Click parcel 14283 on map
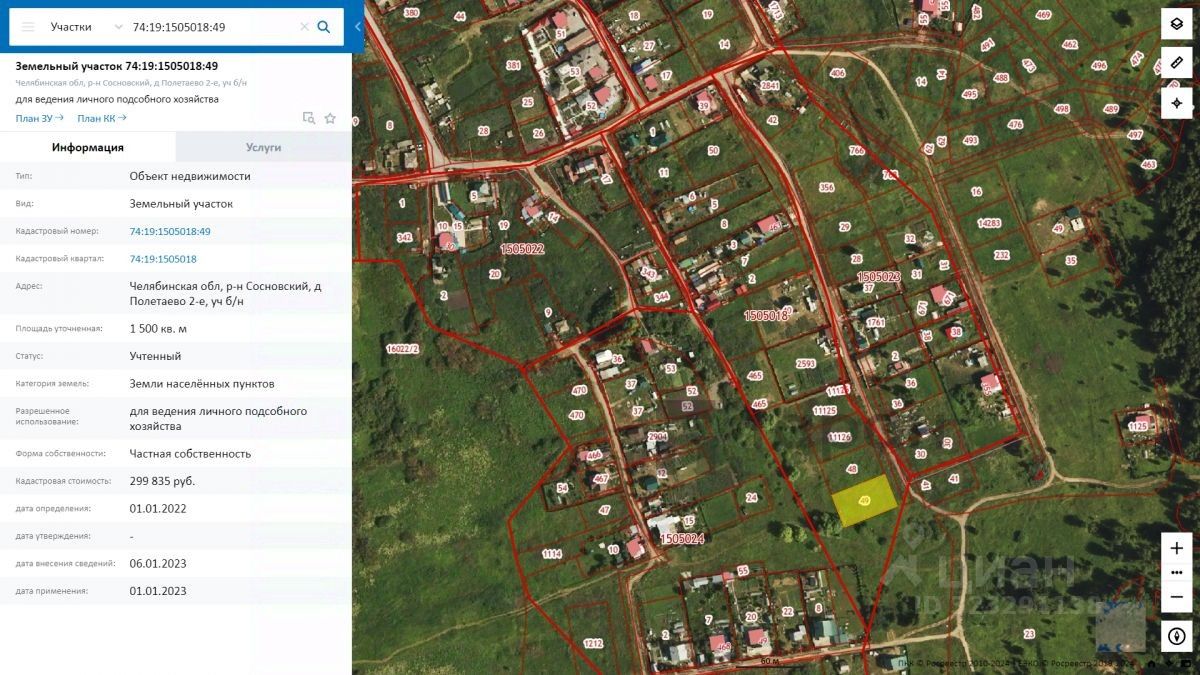Screen dimensions: 1200x675 pyautogui.click(x=989, y=223)
